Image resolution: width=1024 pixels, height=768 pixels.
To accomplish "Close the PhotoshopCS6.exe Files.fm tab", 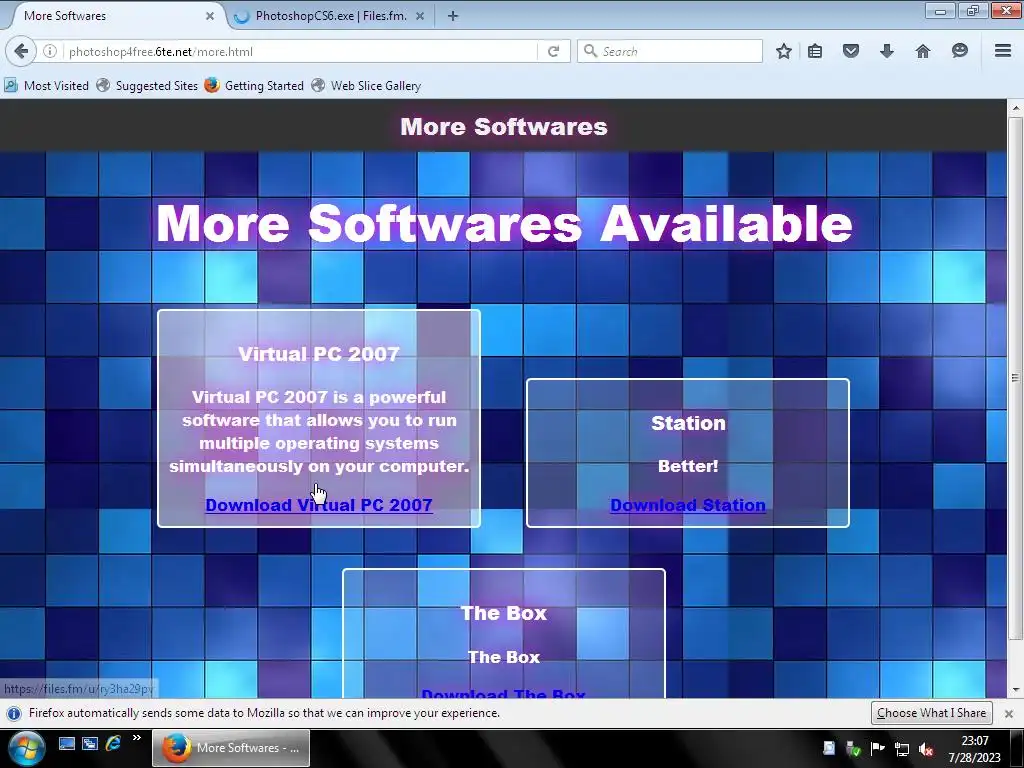I will [x=420, y=16].
